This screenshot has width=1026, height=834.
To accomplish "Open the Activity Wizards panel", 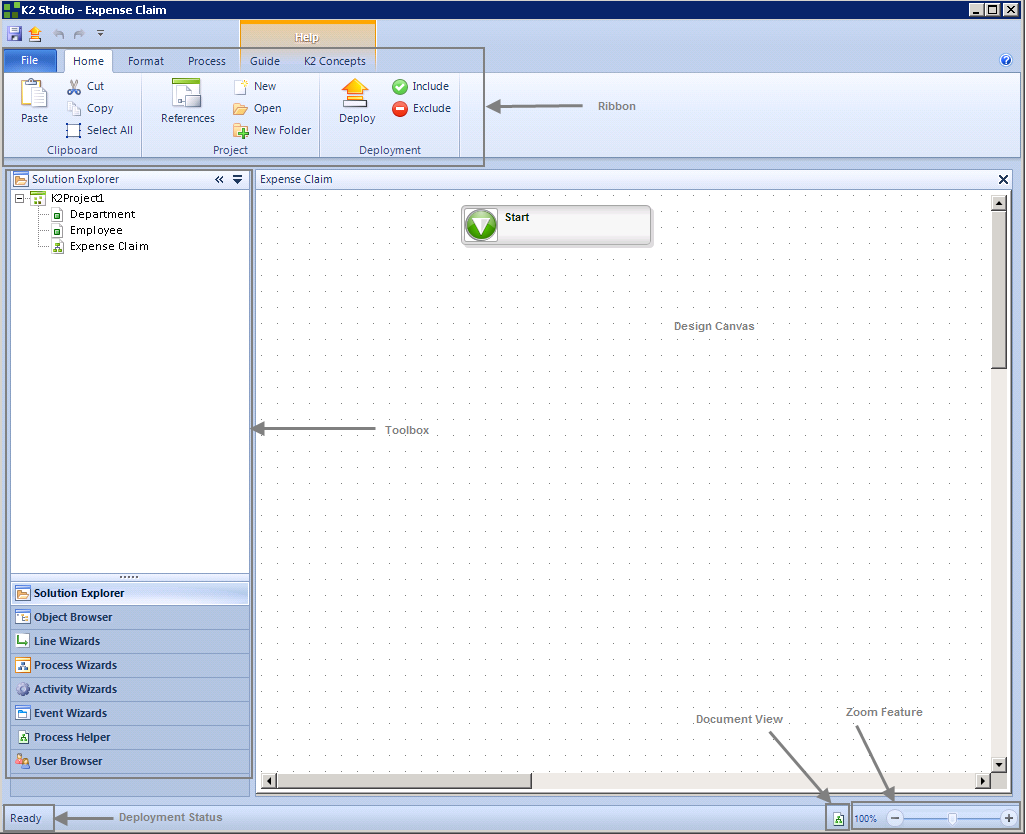I will [x=130, y=689].
